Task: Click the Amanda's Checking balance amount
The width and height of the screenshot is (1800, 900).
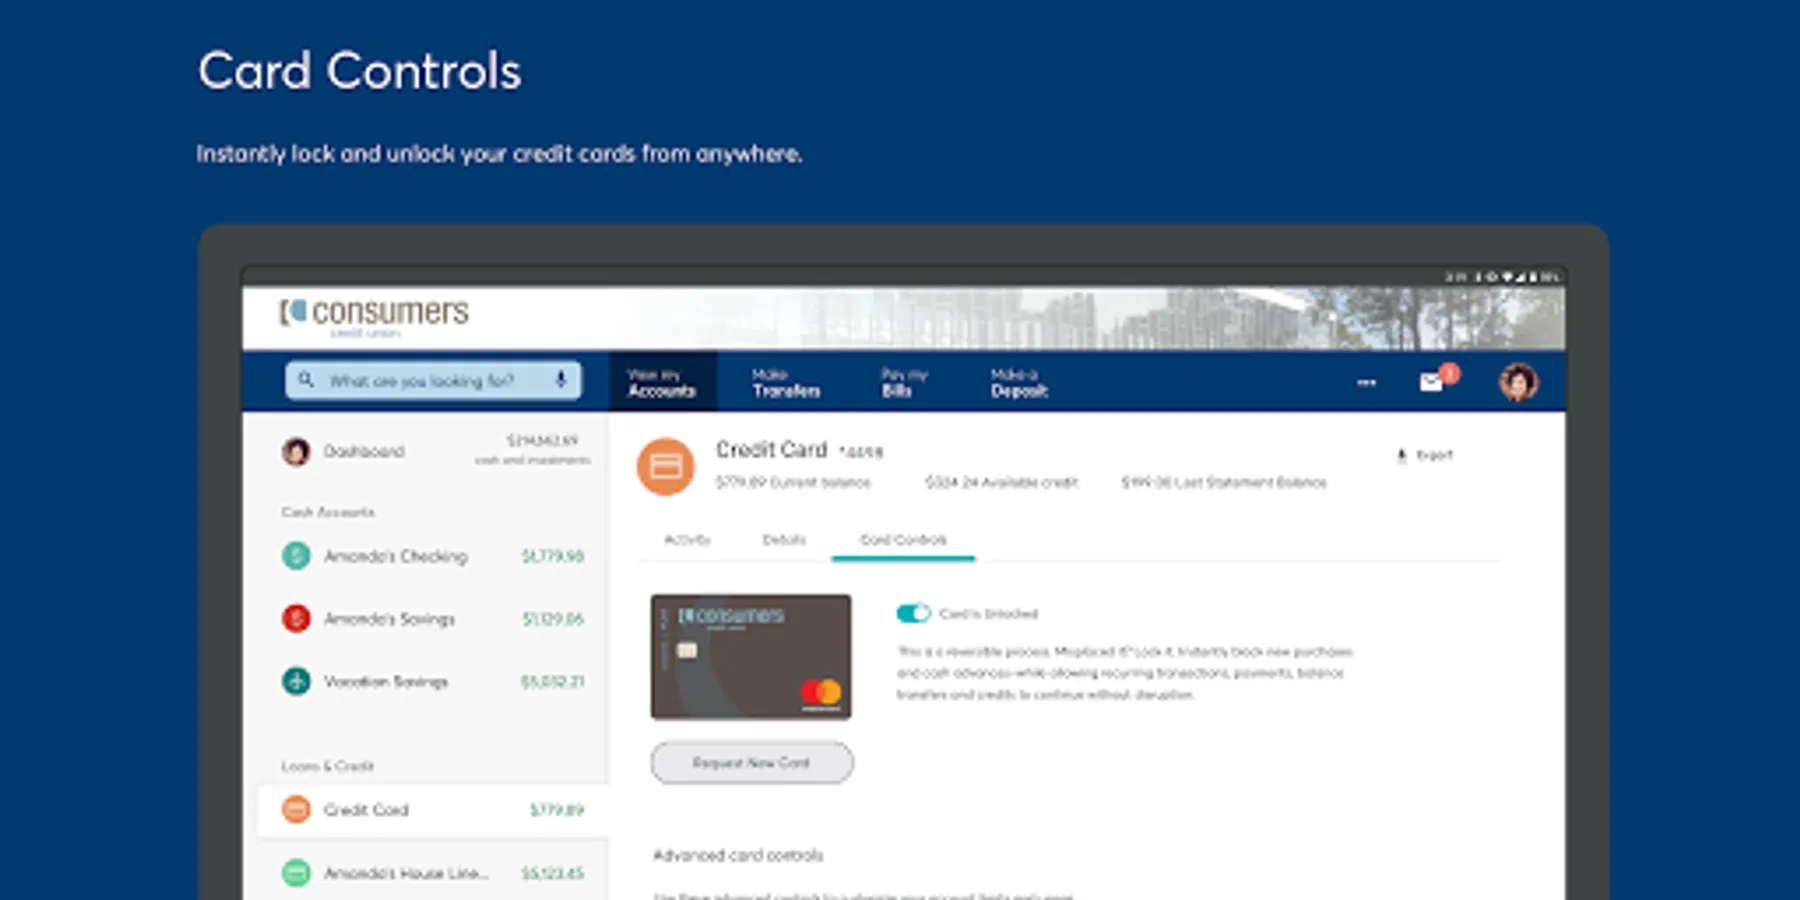Action: coord(552,556)
